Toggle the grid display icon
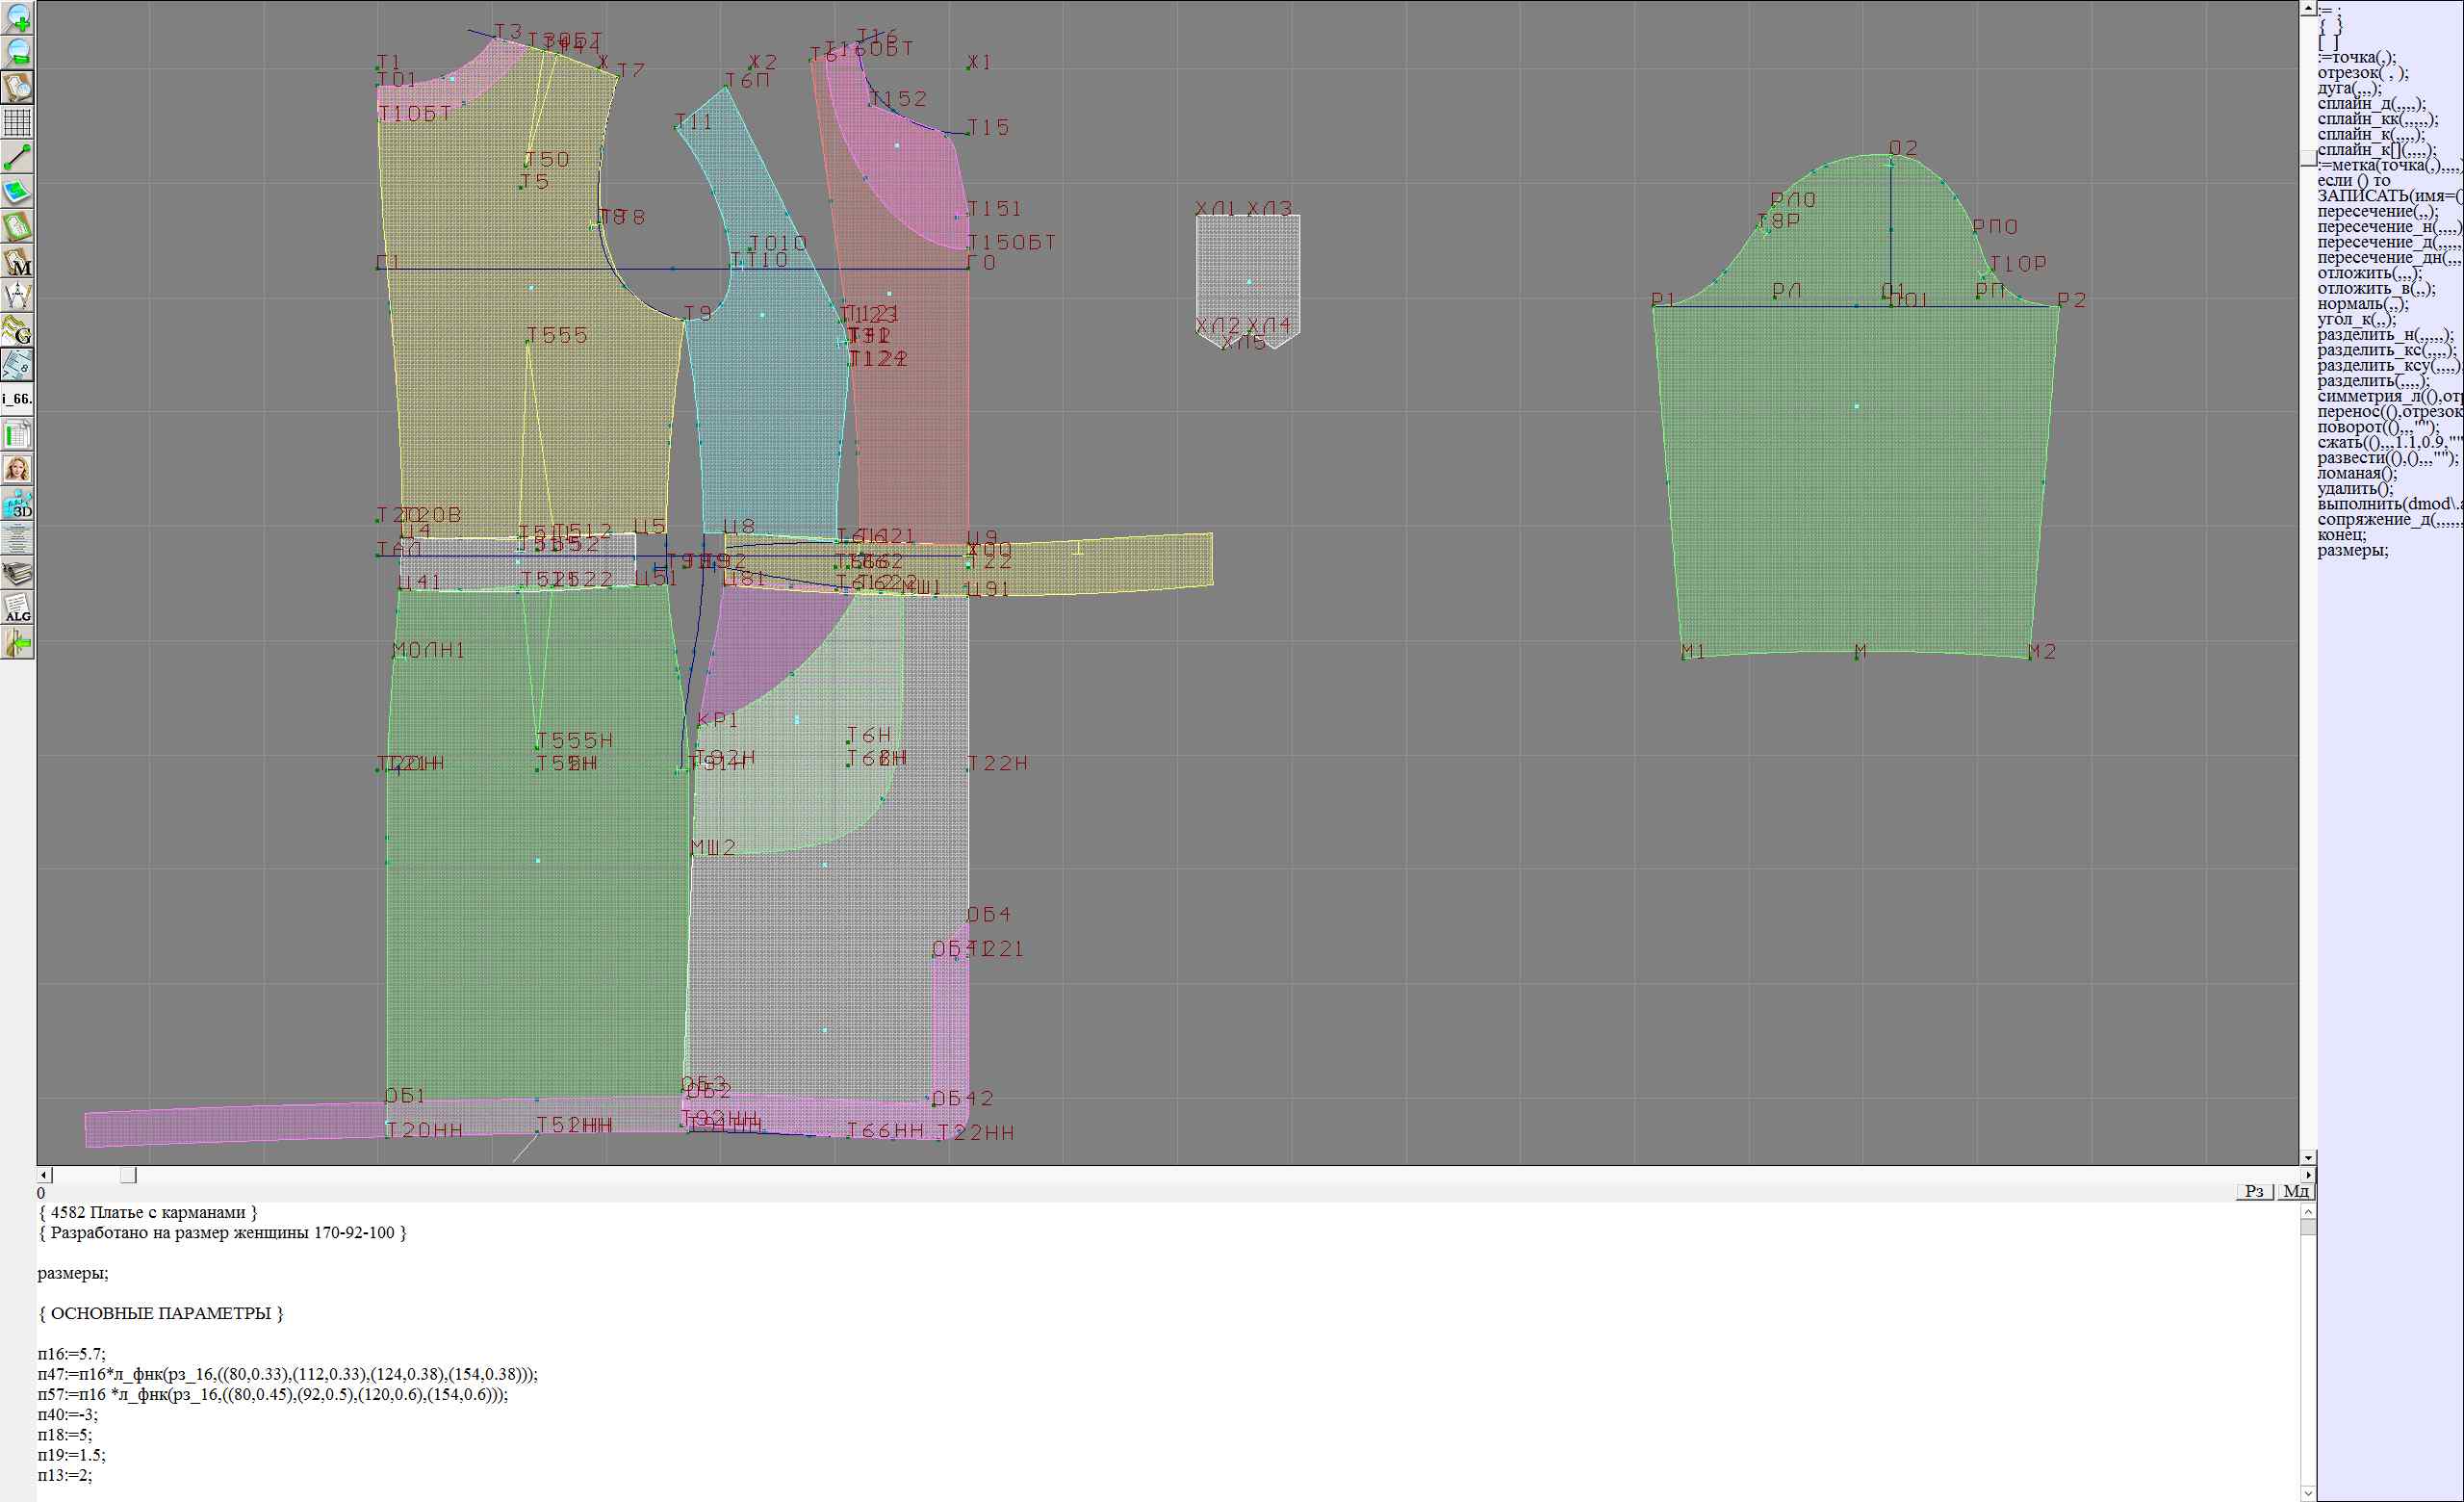 pos(18,122)
